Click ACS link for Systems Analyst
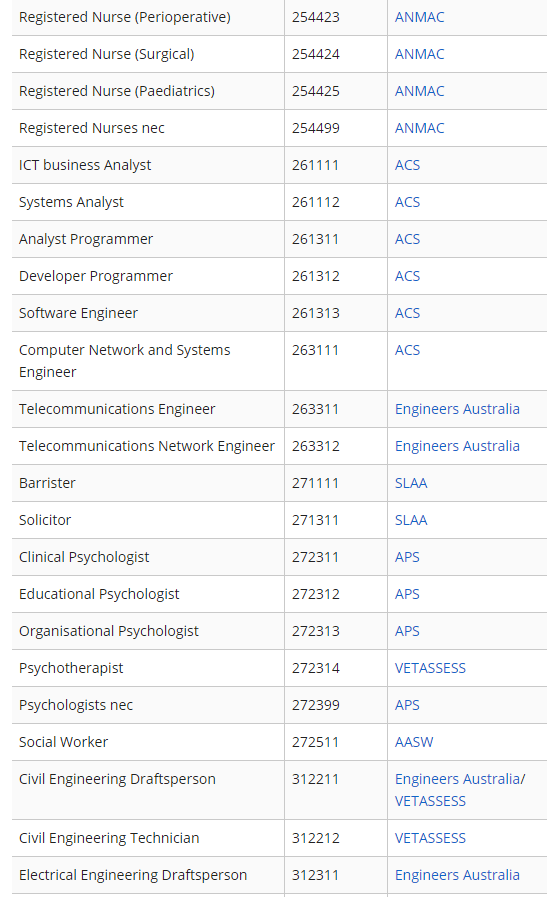547x897 pixels. click(x=407, y=202)
